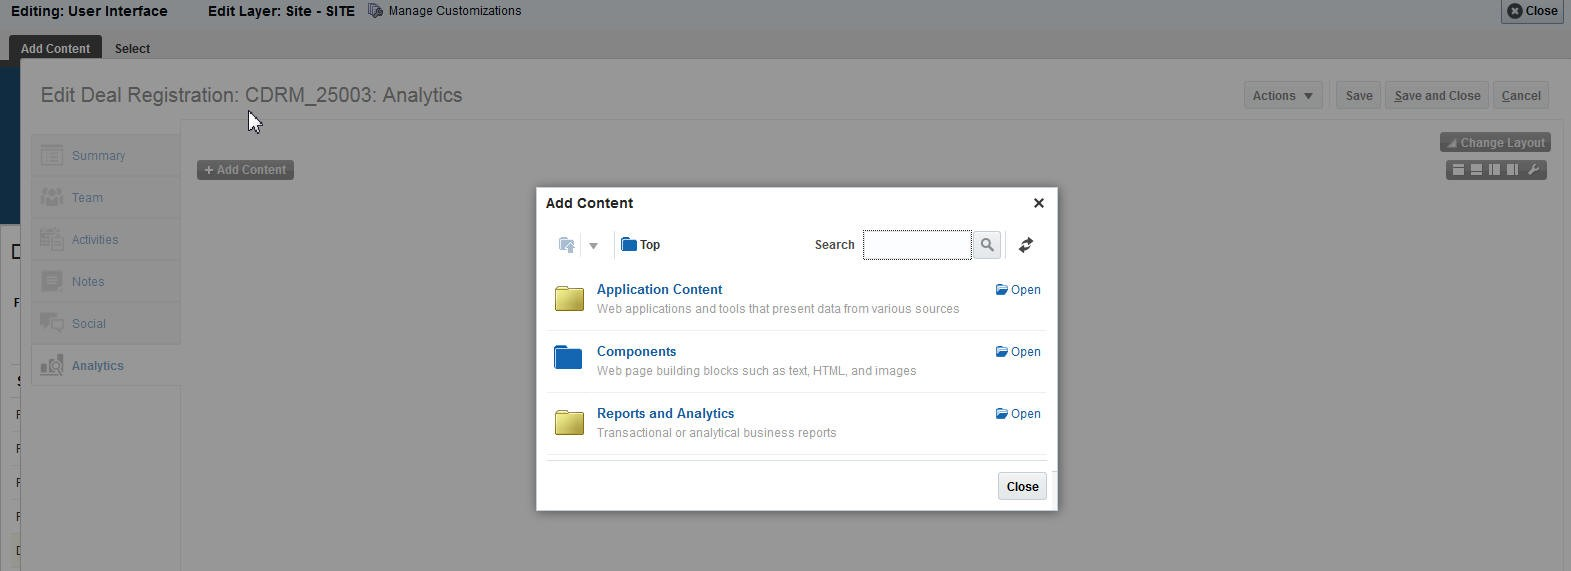1571x571 pixels.
Task: Click into the Search text field
Action: 917,245
